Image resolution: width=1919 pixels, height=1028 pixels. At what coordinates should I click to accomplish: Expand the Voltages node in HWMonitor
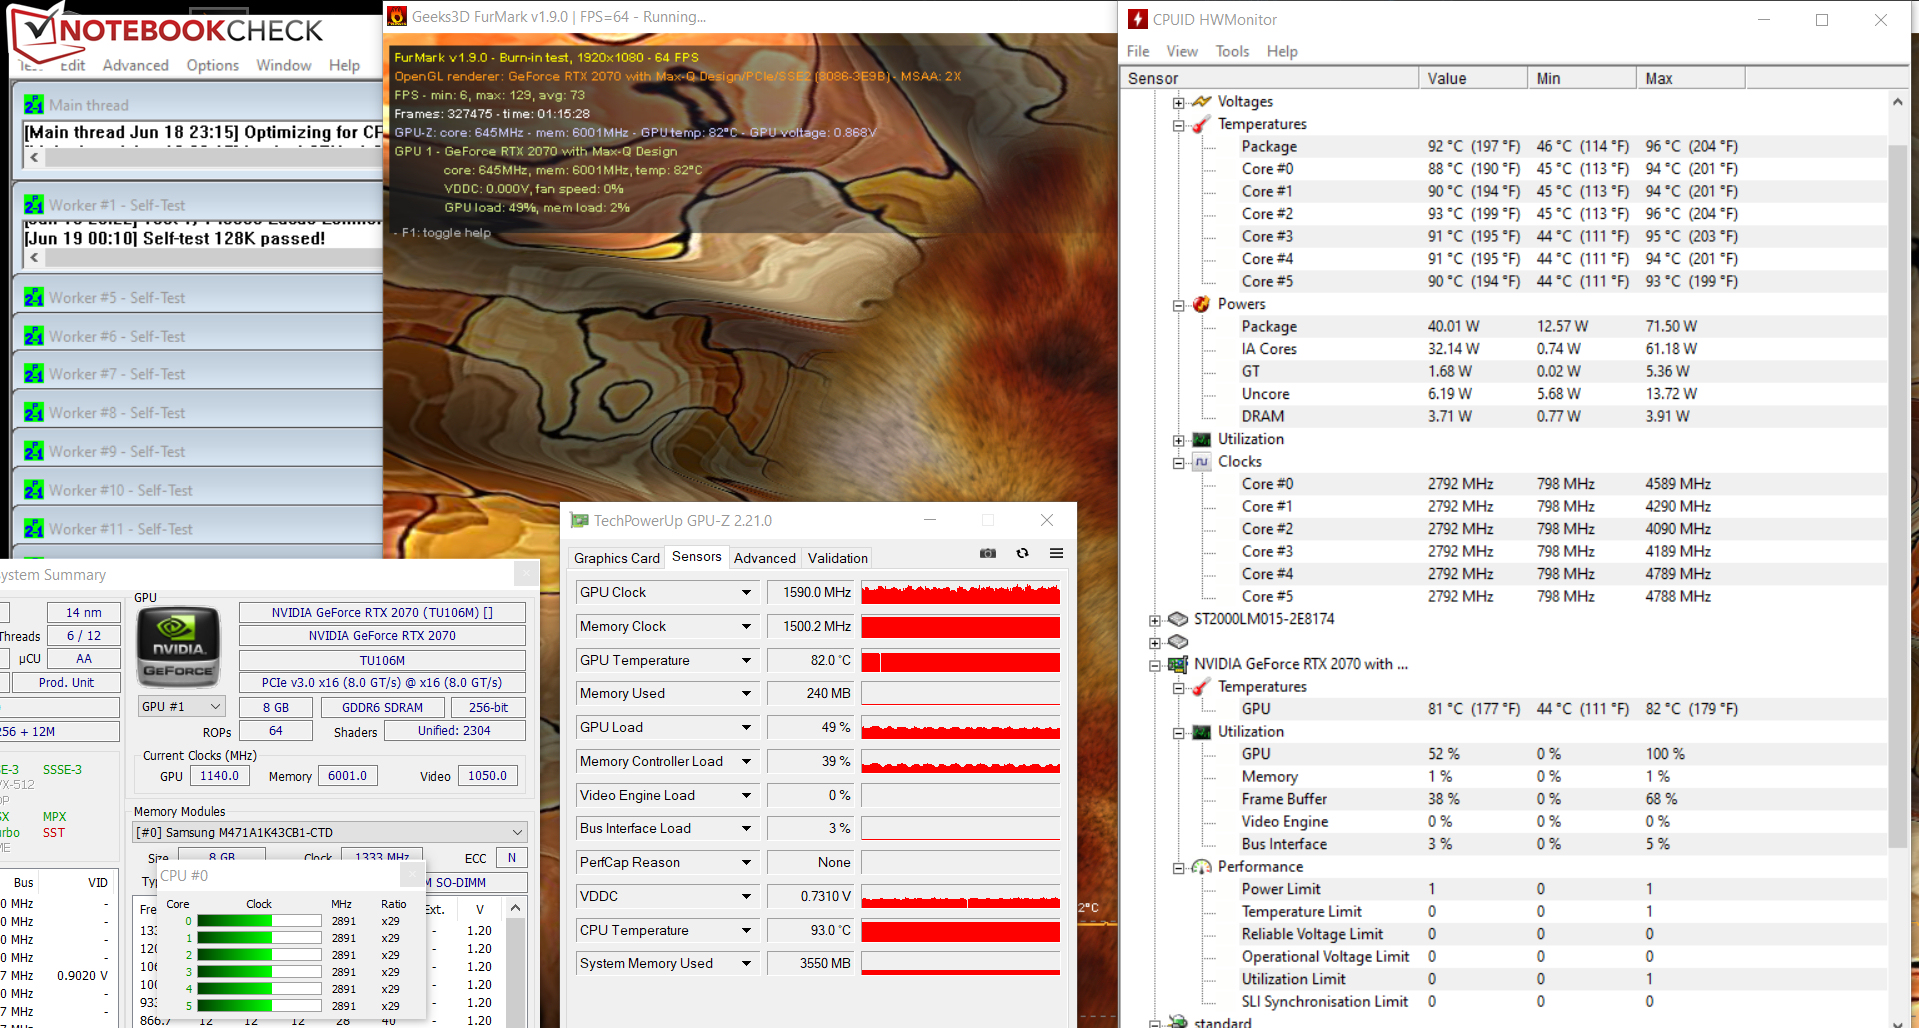coord(1179,102)
